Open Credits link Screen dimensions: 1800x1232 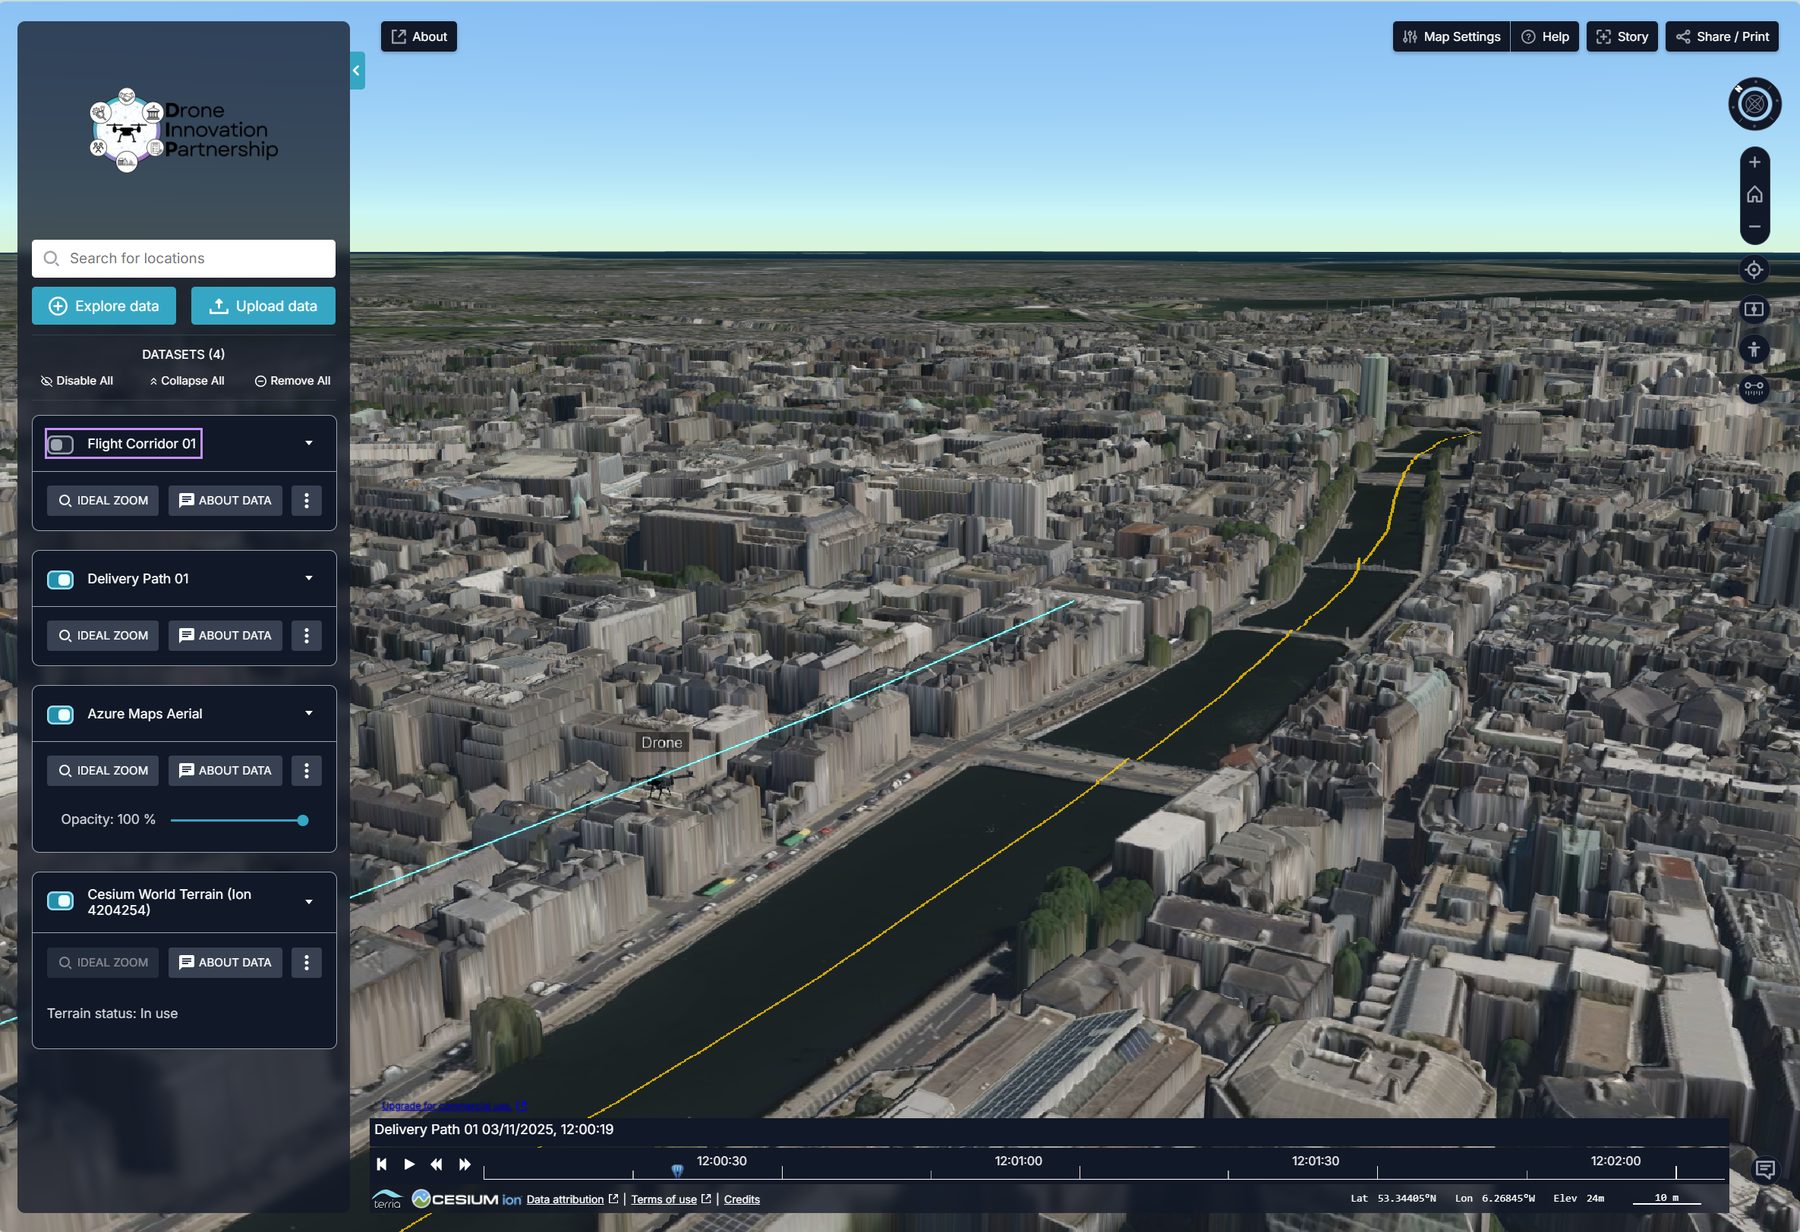click(742, 1199)
